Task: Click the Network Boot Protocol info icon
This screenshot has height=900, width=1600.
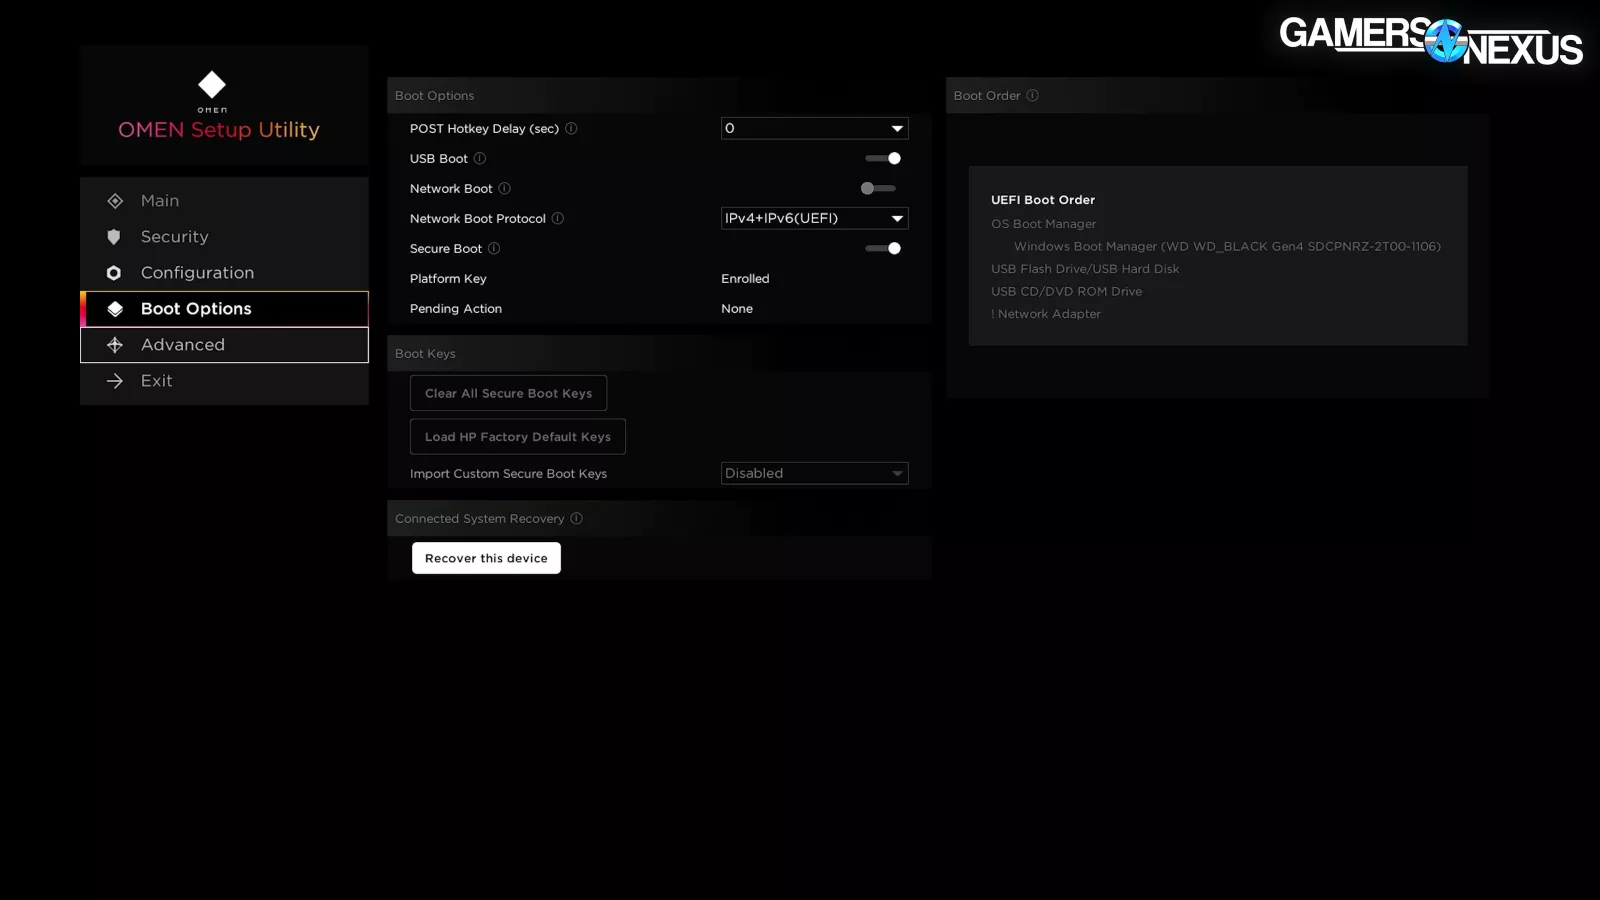Action: click(x=558, y=219)
